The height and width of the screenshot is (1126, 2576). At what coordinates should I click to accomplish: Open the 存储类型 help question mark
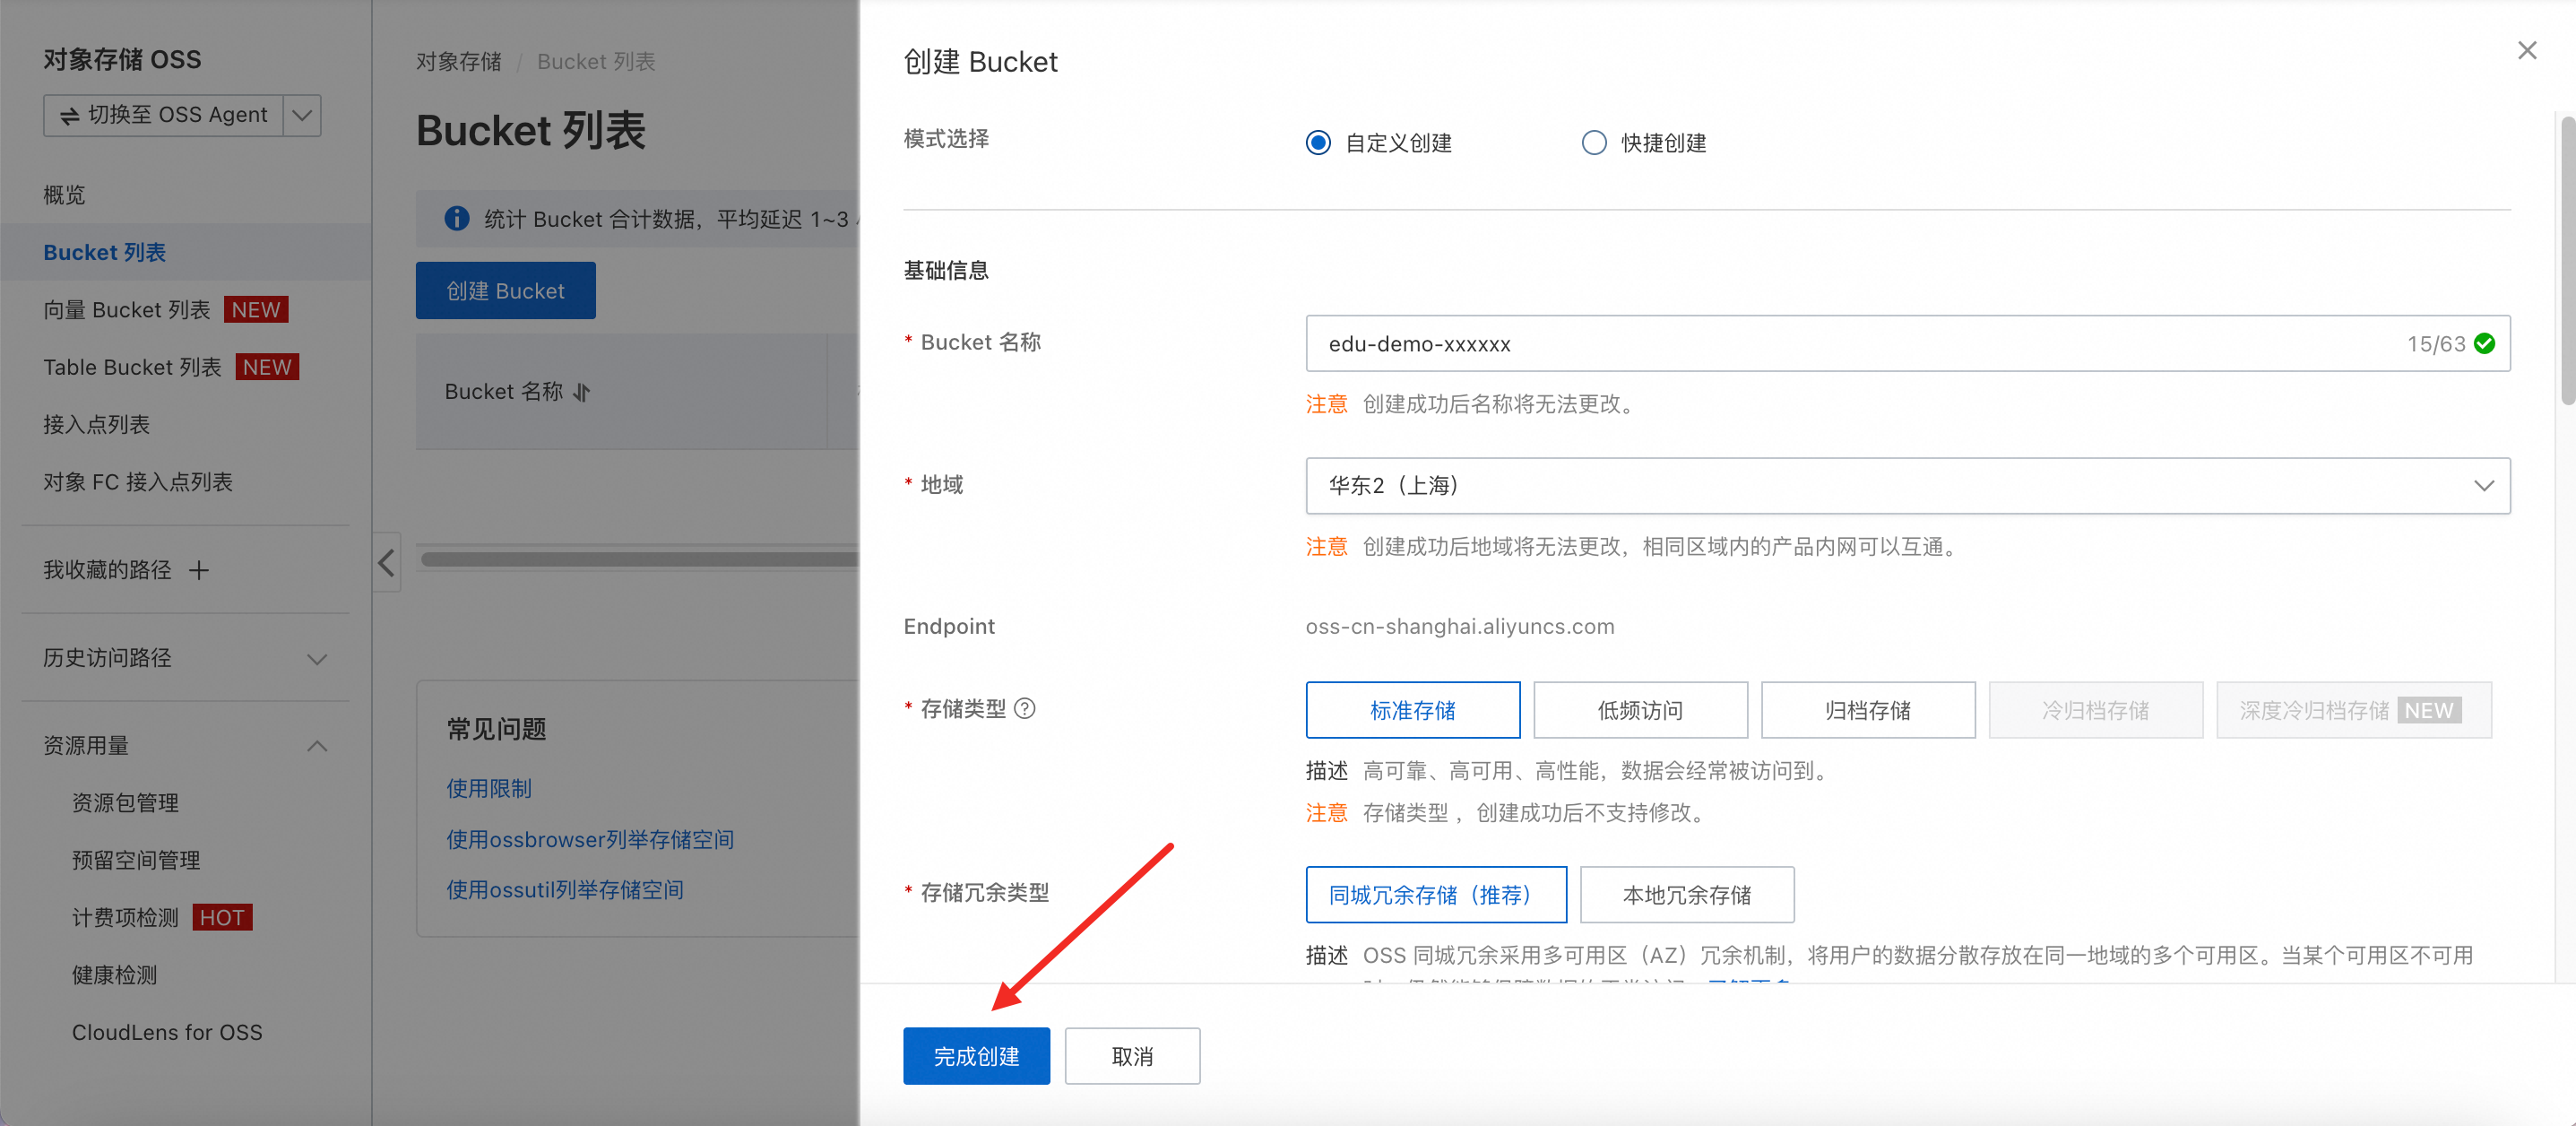point(1025,708)
